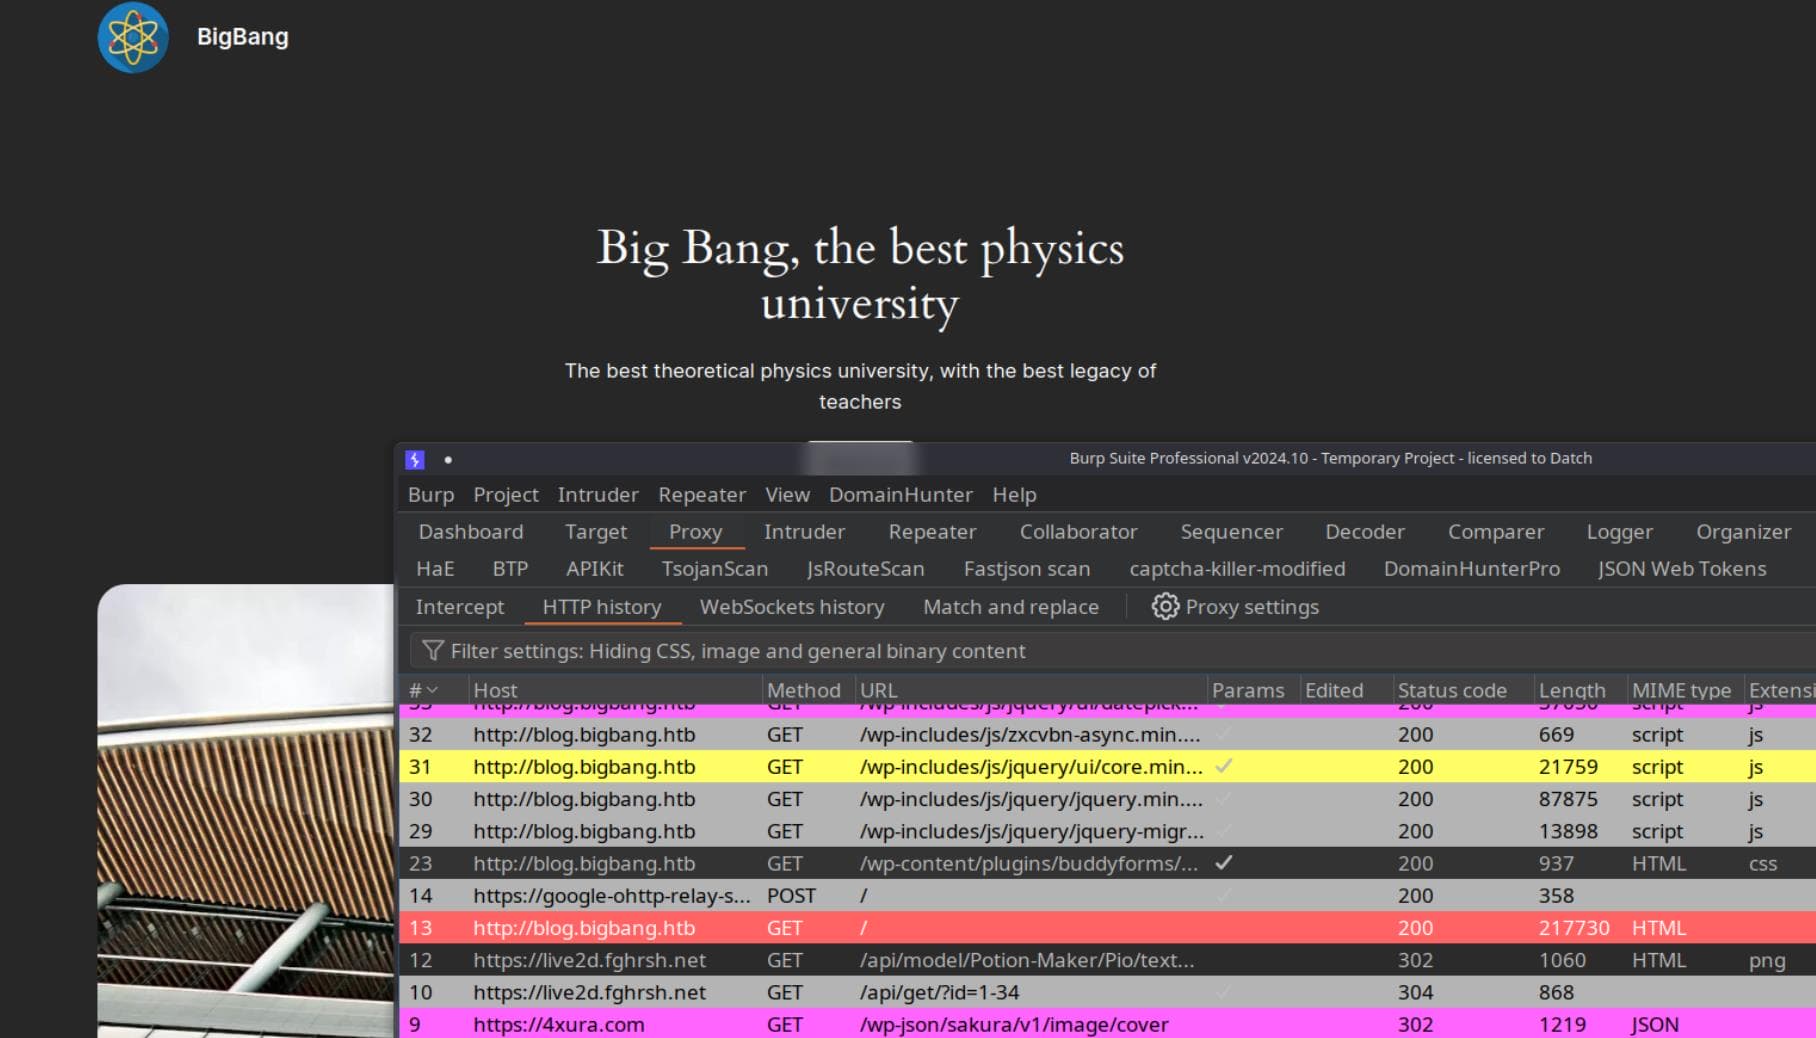Screen dimensions: 1816x1038
Task: Open the Decoder tab
Action: click(x=1365, y=532)
